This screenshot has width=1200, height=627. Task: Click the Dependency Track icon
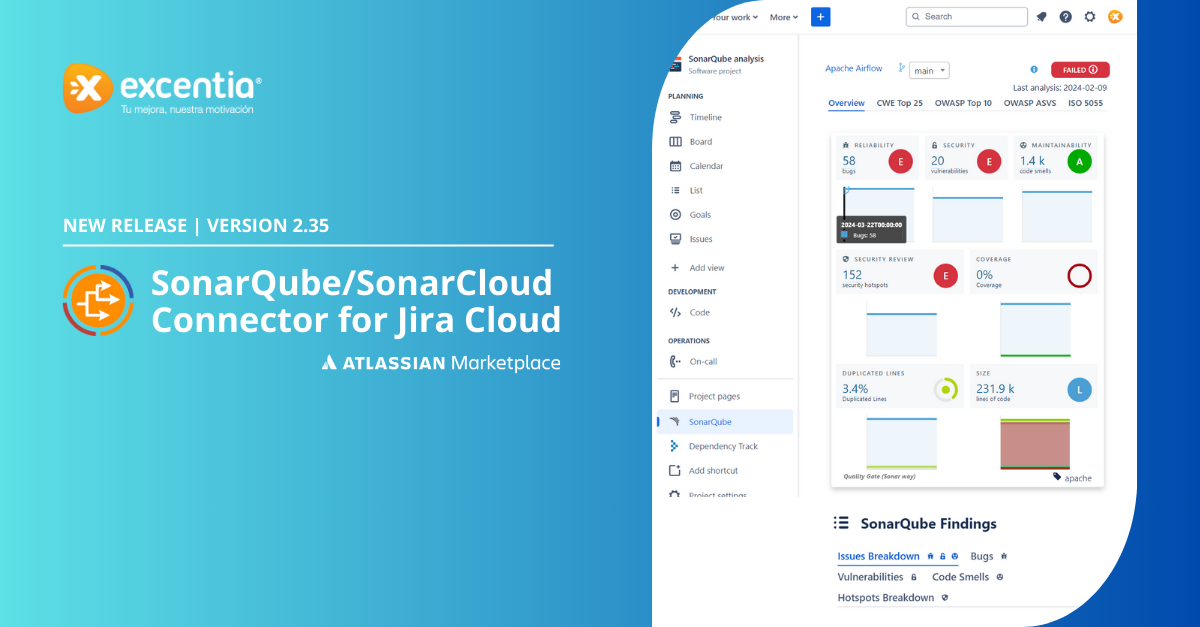point(676,446)
